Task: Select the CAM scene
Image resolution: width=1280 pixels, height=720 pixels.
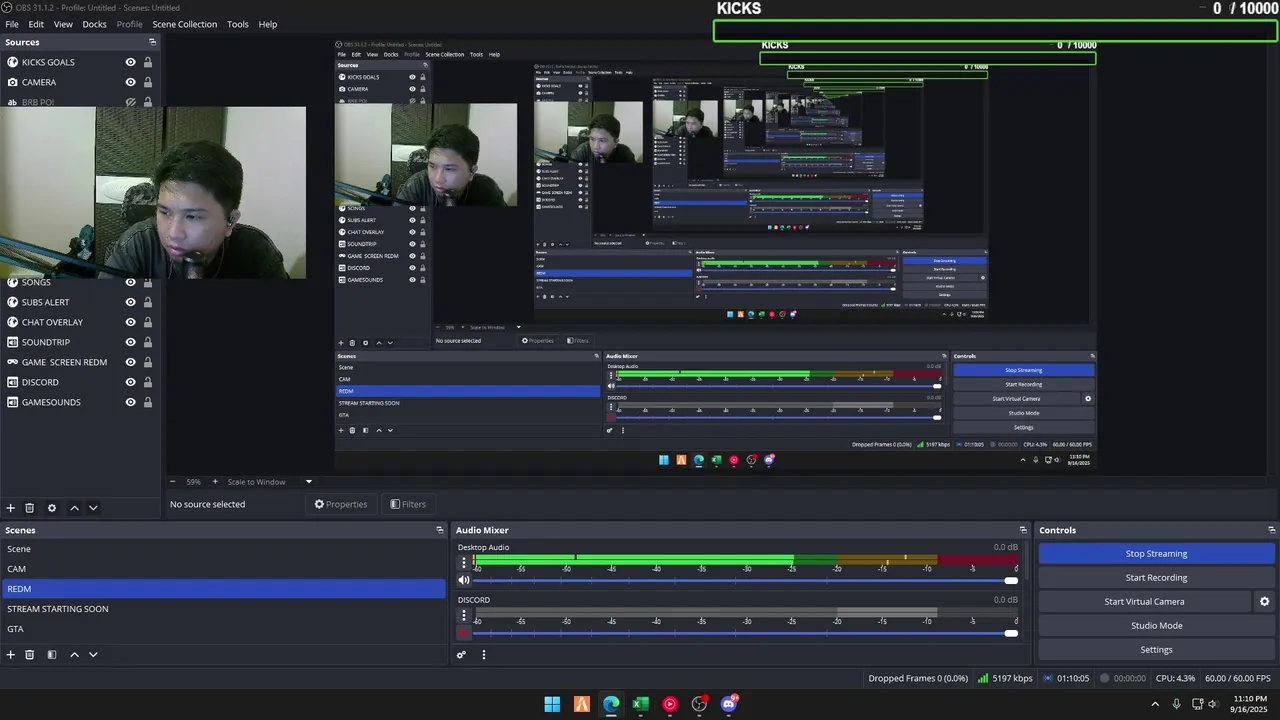Action: click(223, 569)
